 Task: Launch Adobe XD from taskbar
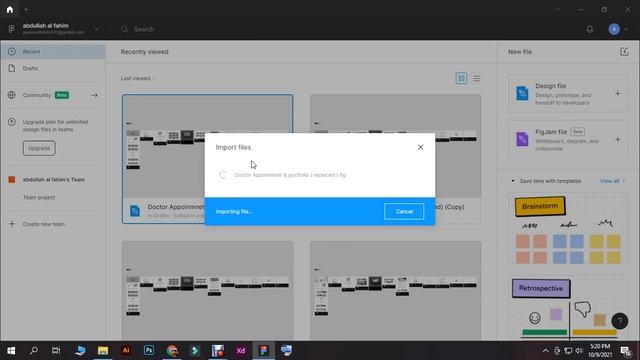click(x=241, y=351)
